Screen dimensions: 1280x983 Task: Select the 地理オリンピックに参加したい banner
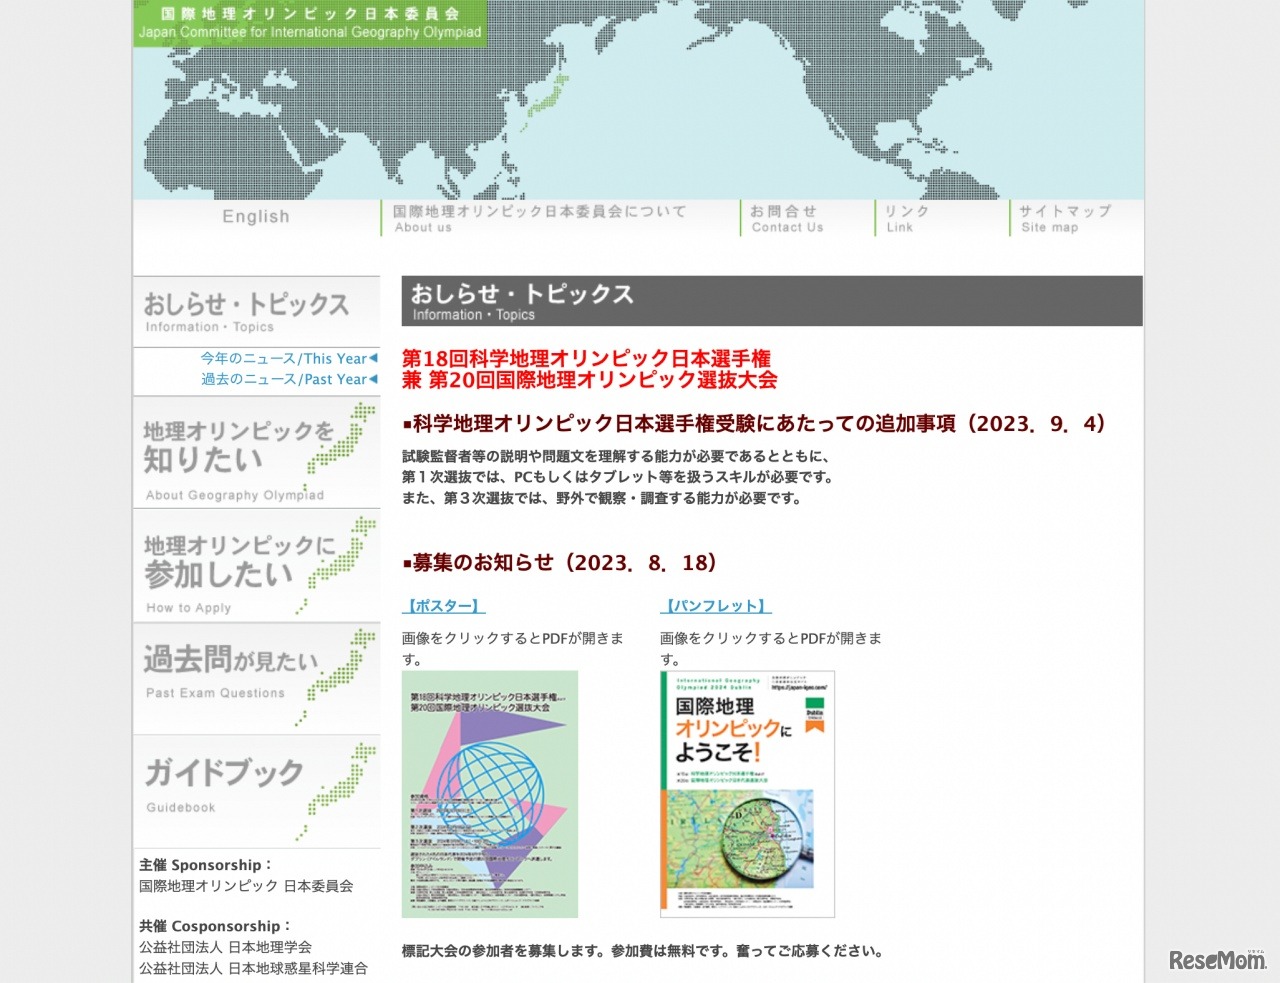point(256,563)
